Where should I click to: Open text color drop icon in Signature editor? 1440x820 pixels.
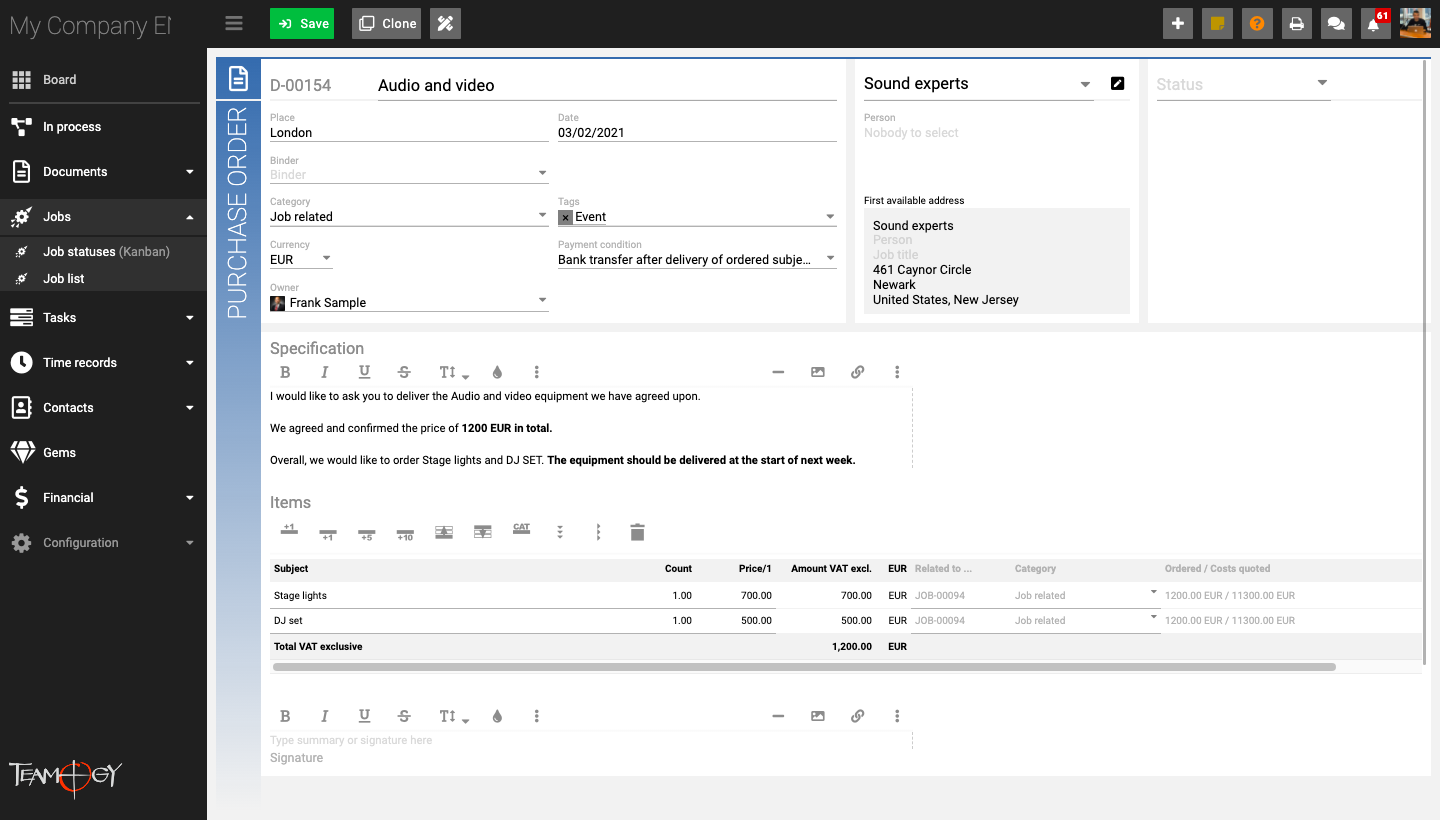(497, 716)
